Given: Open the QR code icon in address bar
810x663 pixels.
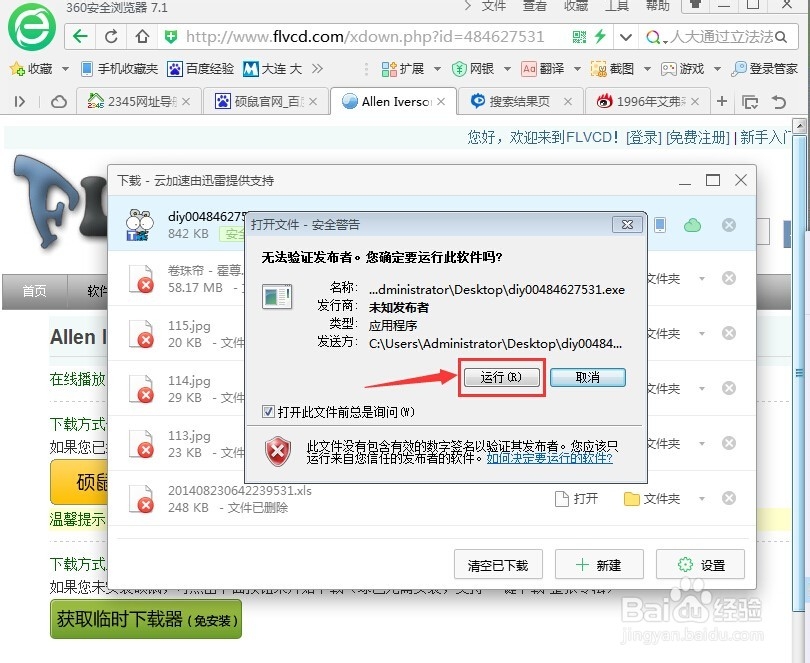Looking at the screenshot, I should (580, 37).
